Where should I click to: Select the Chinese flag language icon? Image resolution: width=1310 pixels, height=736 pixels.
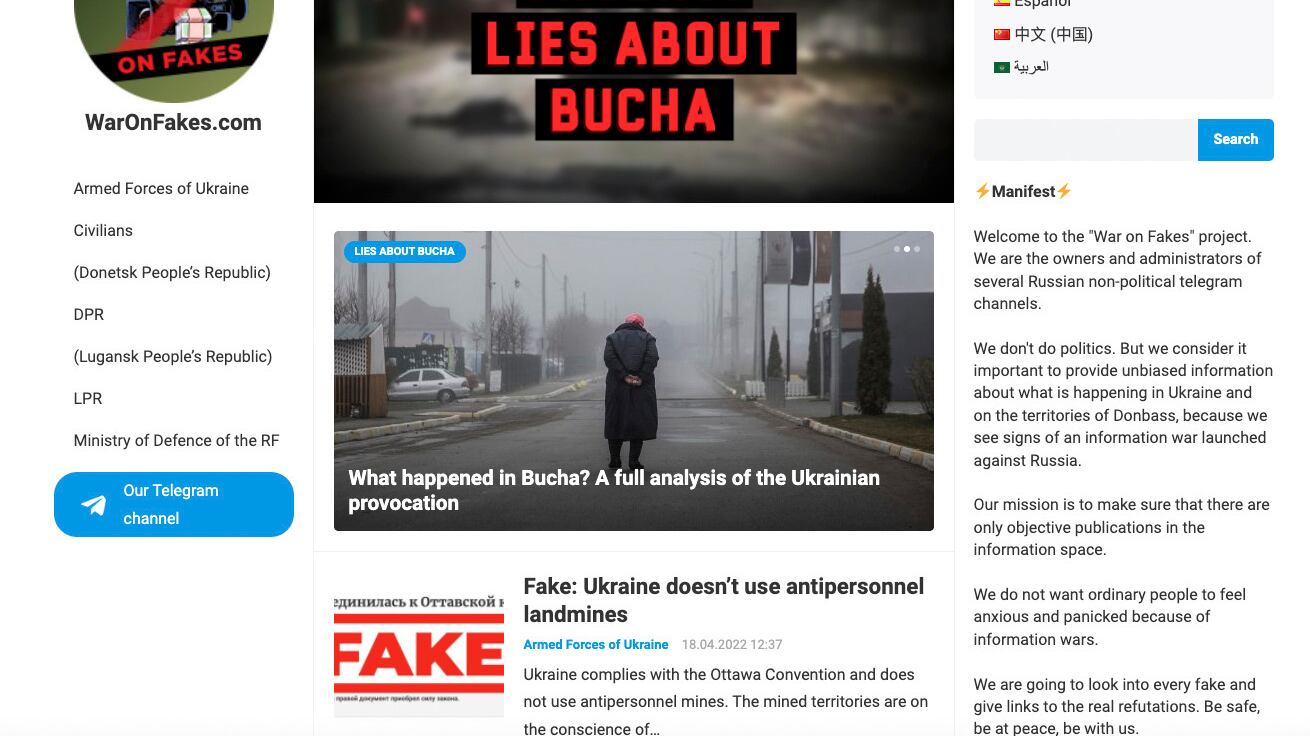(x=1001, y=34)
